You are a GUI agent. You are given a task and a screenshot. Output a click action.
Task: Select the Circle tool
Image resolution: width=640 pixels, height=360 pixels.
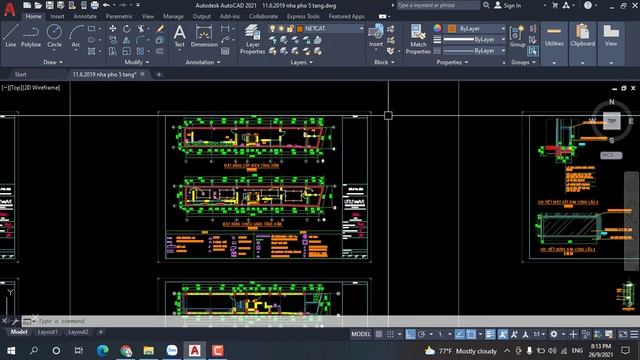(54, 36)
